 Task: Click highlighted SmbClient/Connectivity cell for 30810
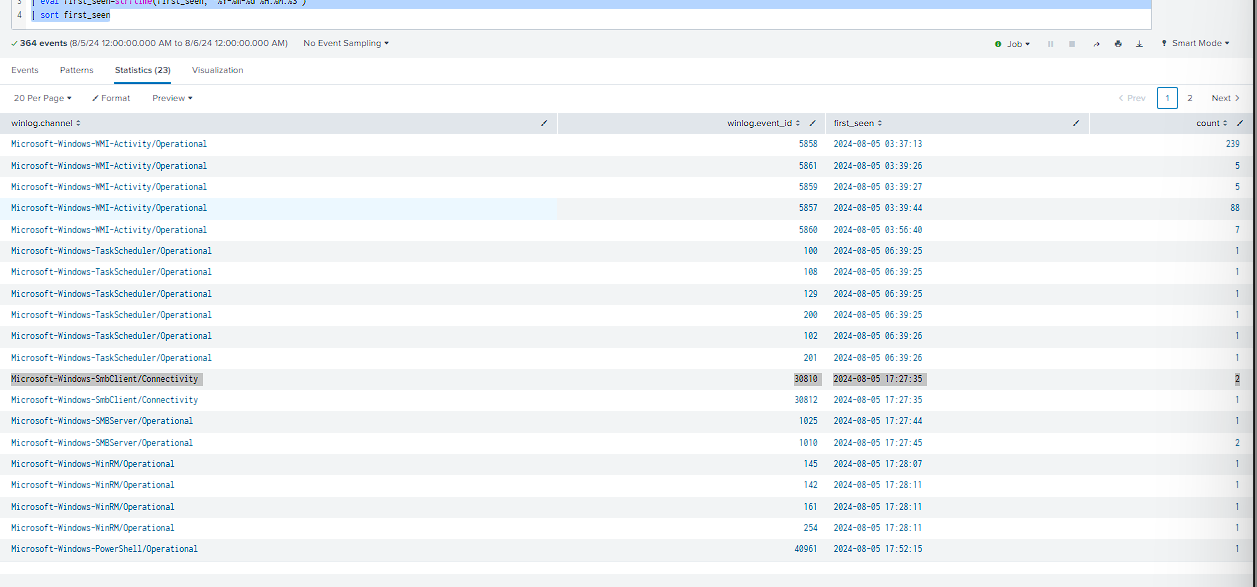[106, 379]
